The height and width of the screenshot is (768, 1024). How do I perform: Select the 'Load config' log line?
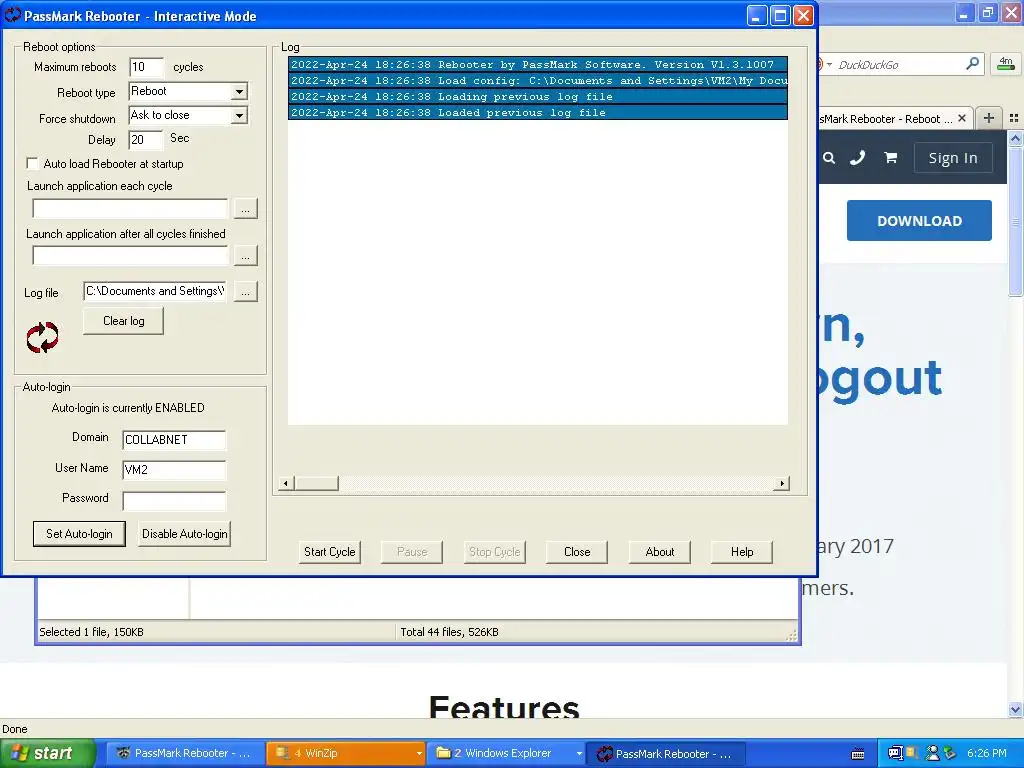[537, 80]
